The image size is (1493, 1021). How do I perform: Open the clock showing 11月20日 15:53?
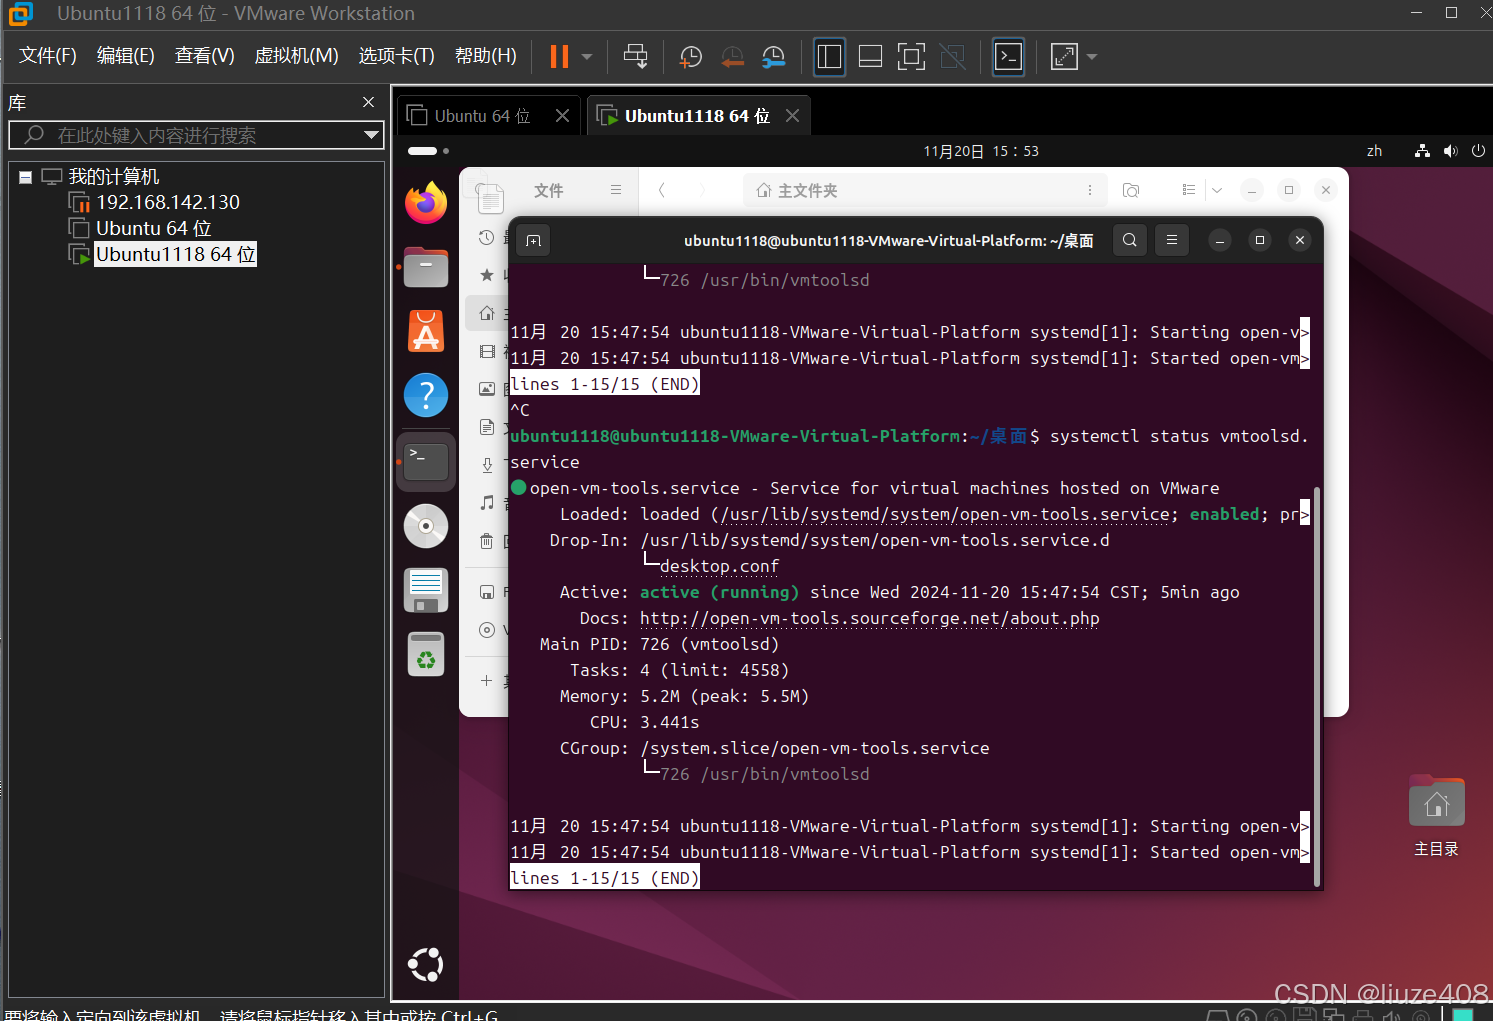point(981,151)
